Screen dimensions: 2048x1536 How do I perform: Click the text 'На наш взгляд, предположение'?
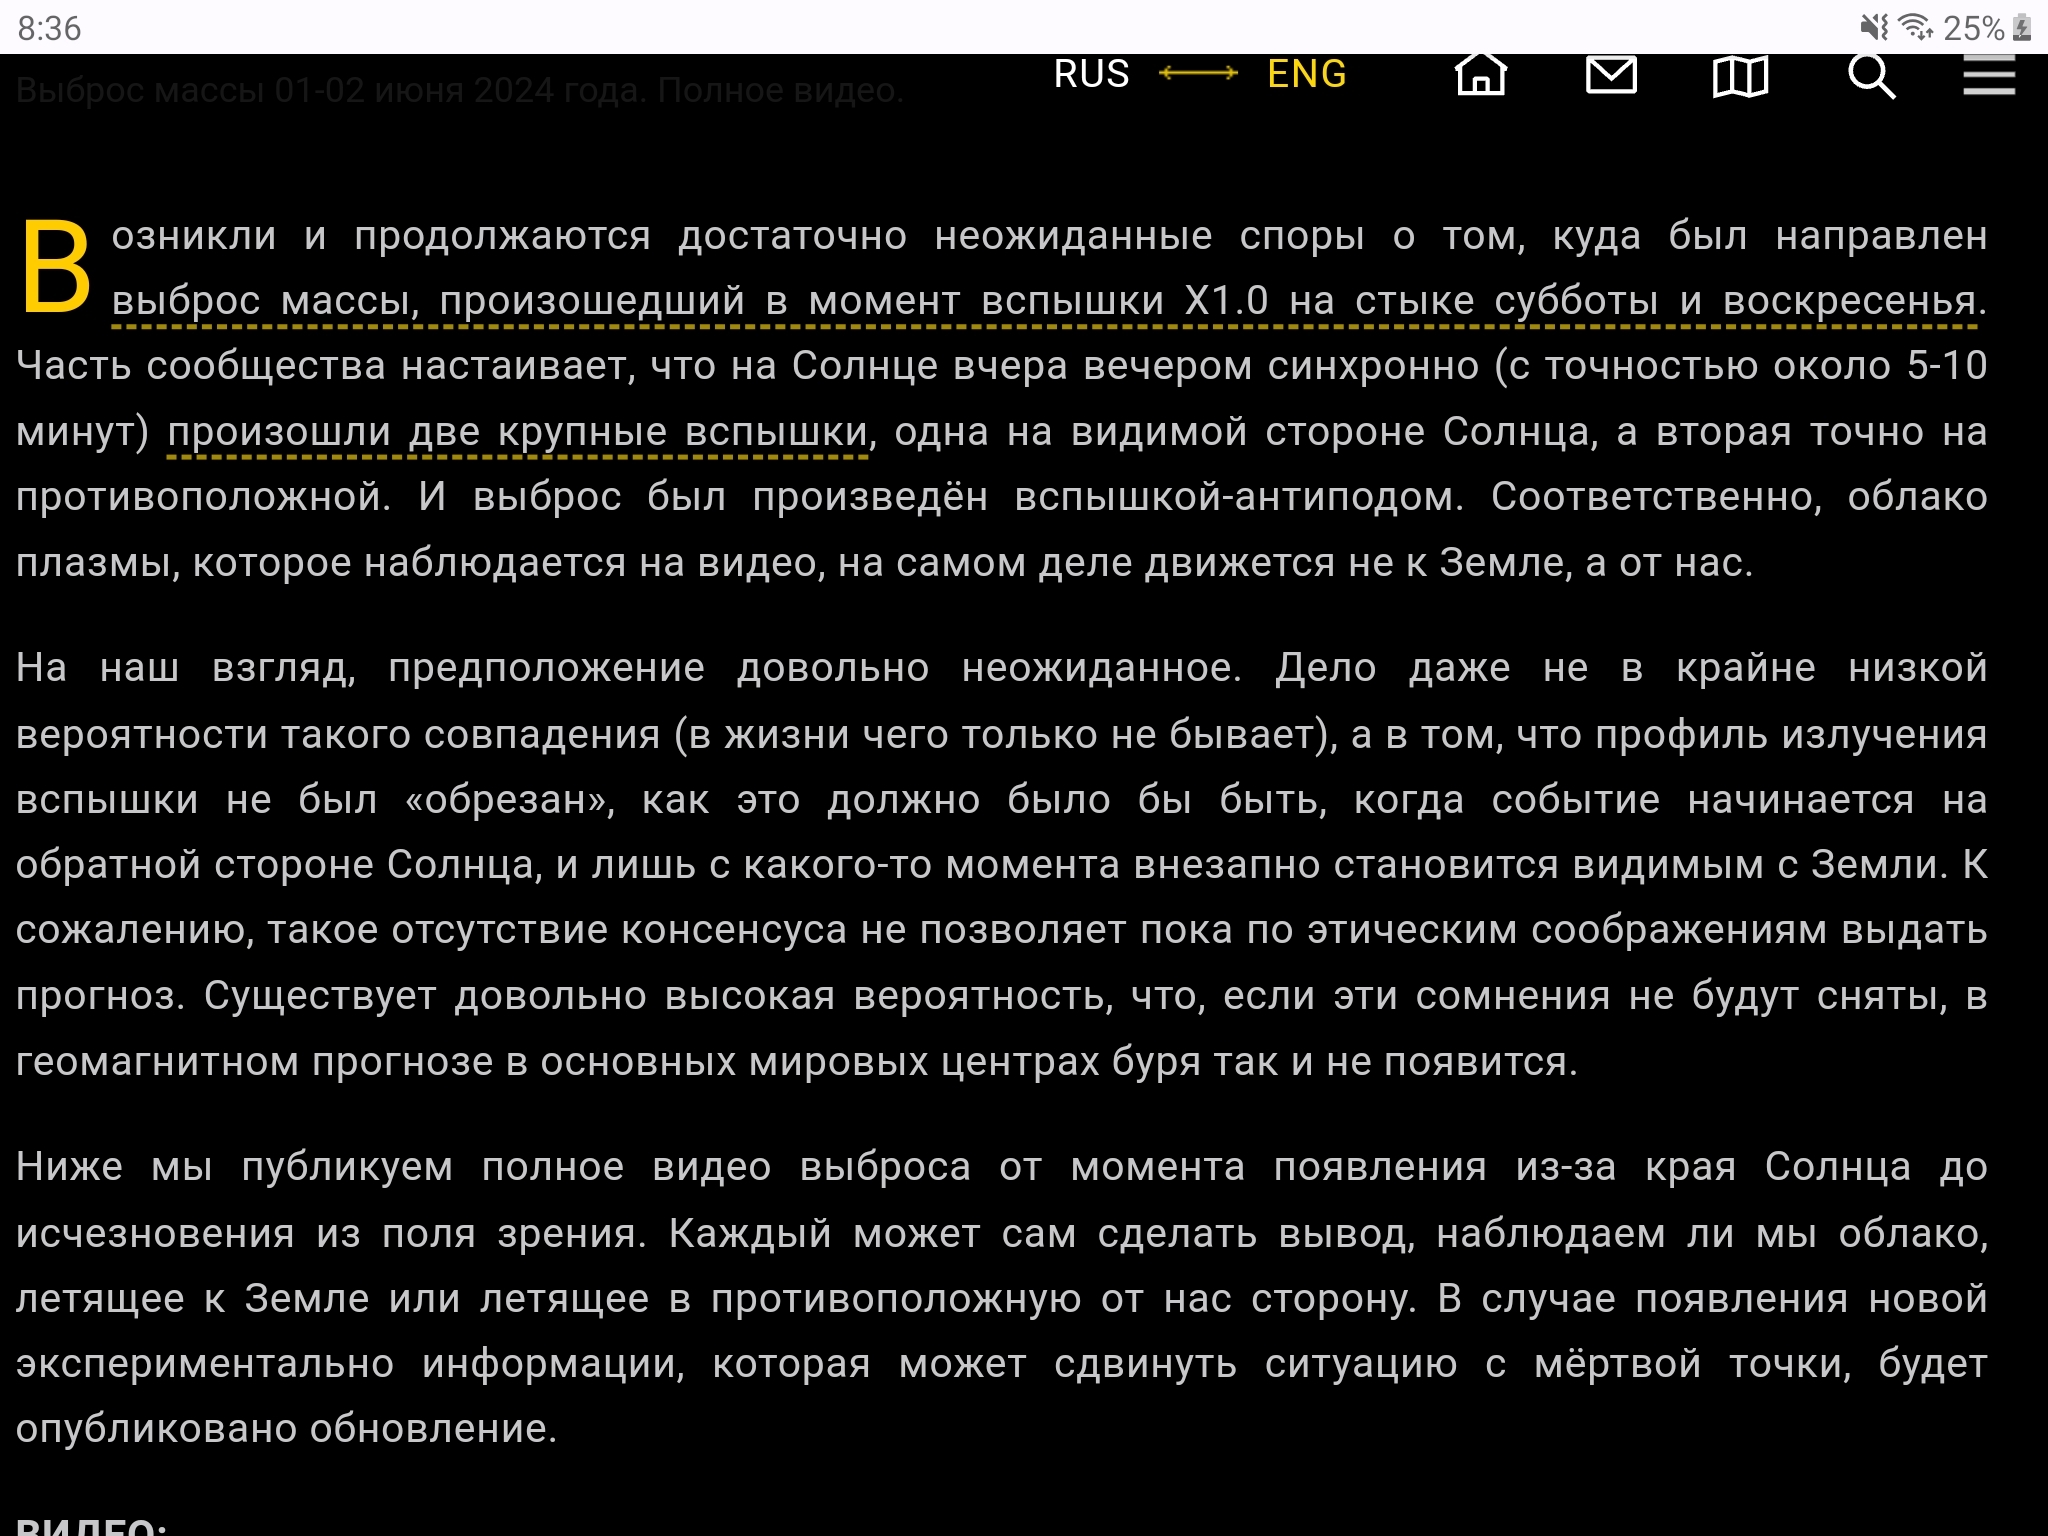(360, 668)
